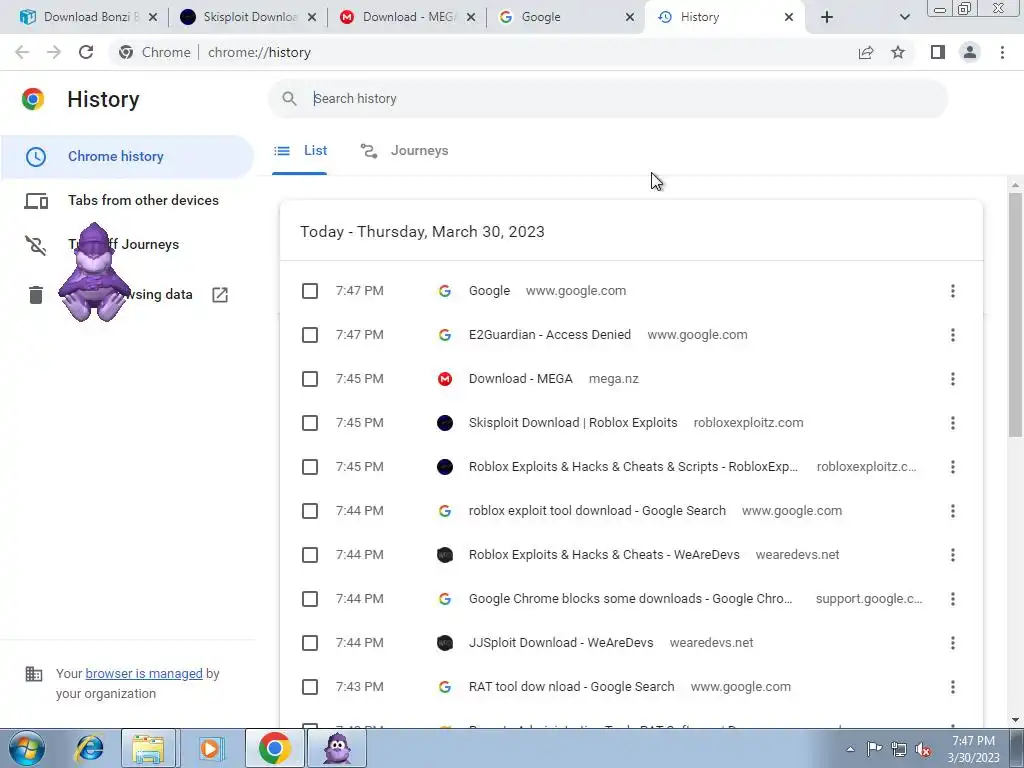Screen dimensions: 1024x768
Task: Share this page icon in address bar
Action: coord(866,52)
